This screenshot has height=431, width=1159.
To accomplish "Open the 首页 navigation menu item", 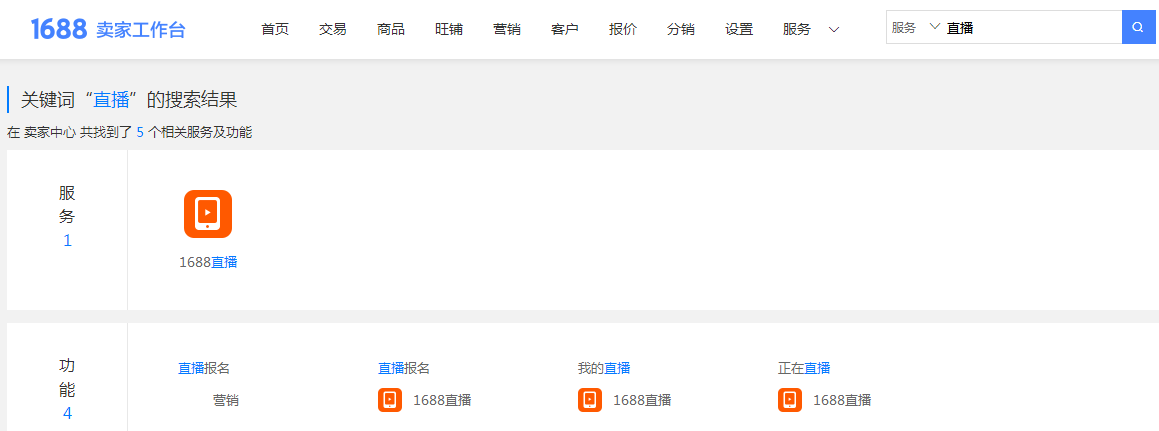I will point(275,29).
